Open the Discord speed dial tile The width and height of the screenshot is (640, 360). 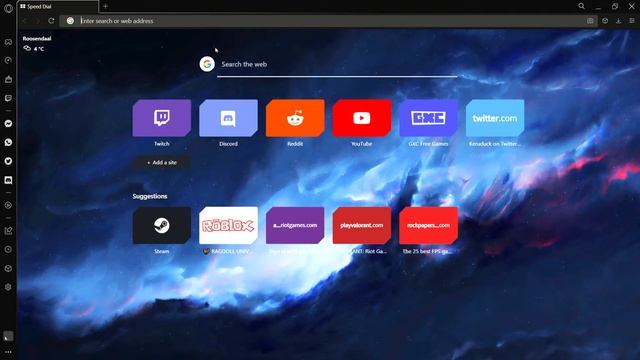pos(229,118)
